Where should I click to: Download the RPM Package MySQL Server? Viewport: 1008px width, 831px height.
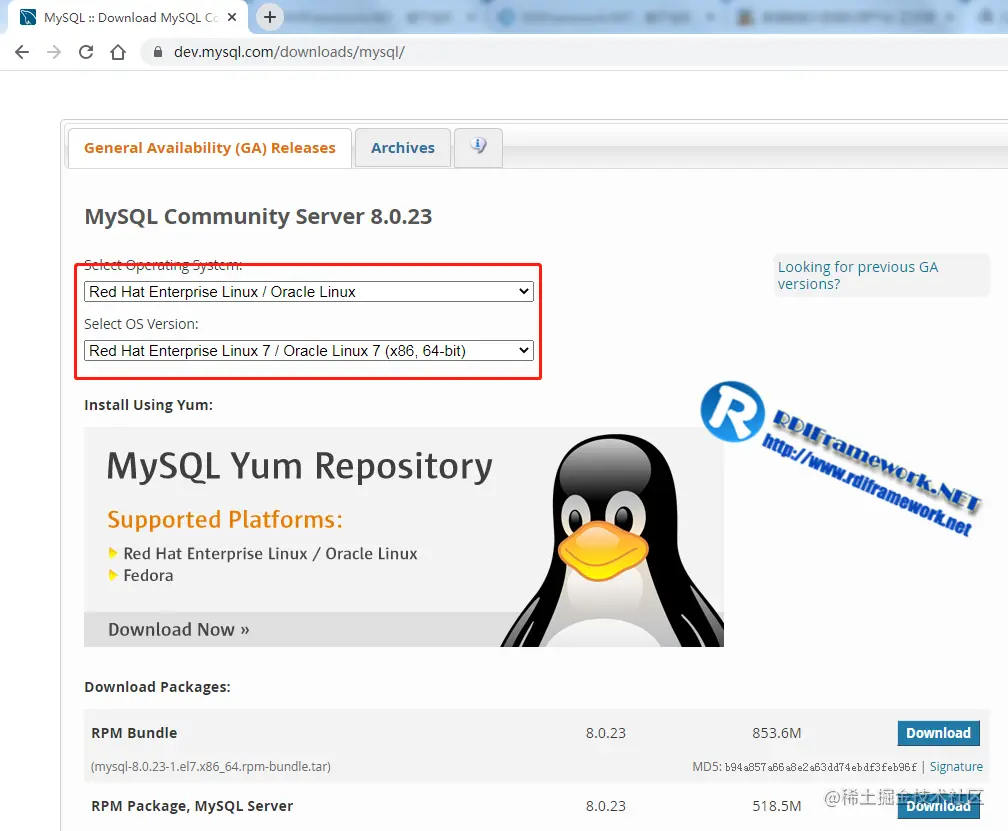coord(938,806)
